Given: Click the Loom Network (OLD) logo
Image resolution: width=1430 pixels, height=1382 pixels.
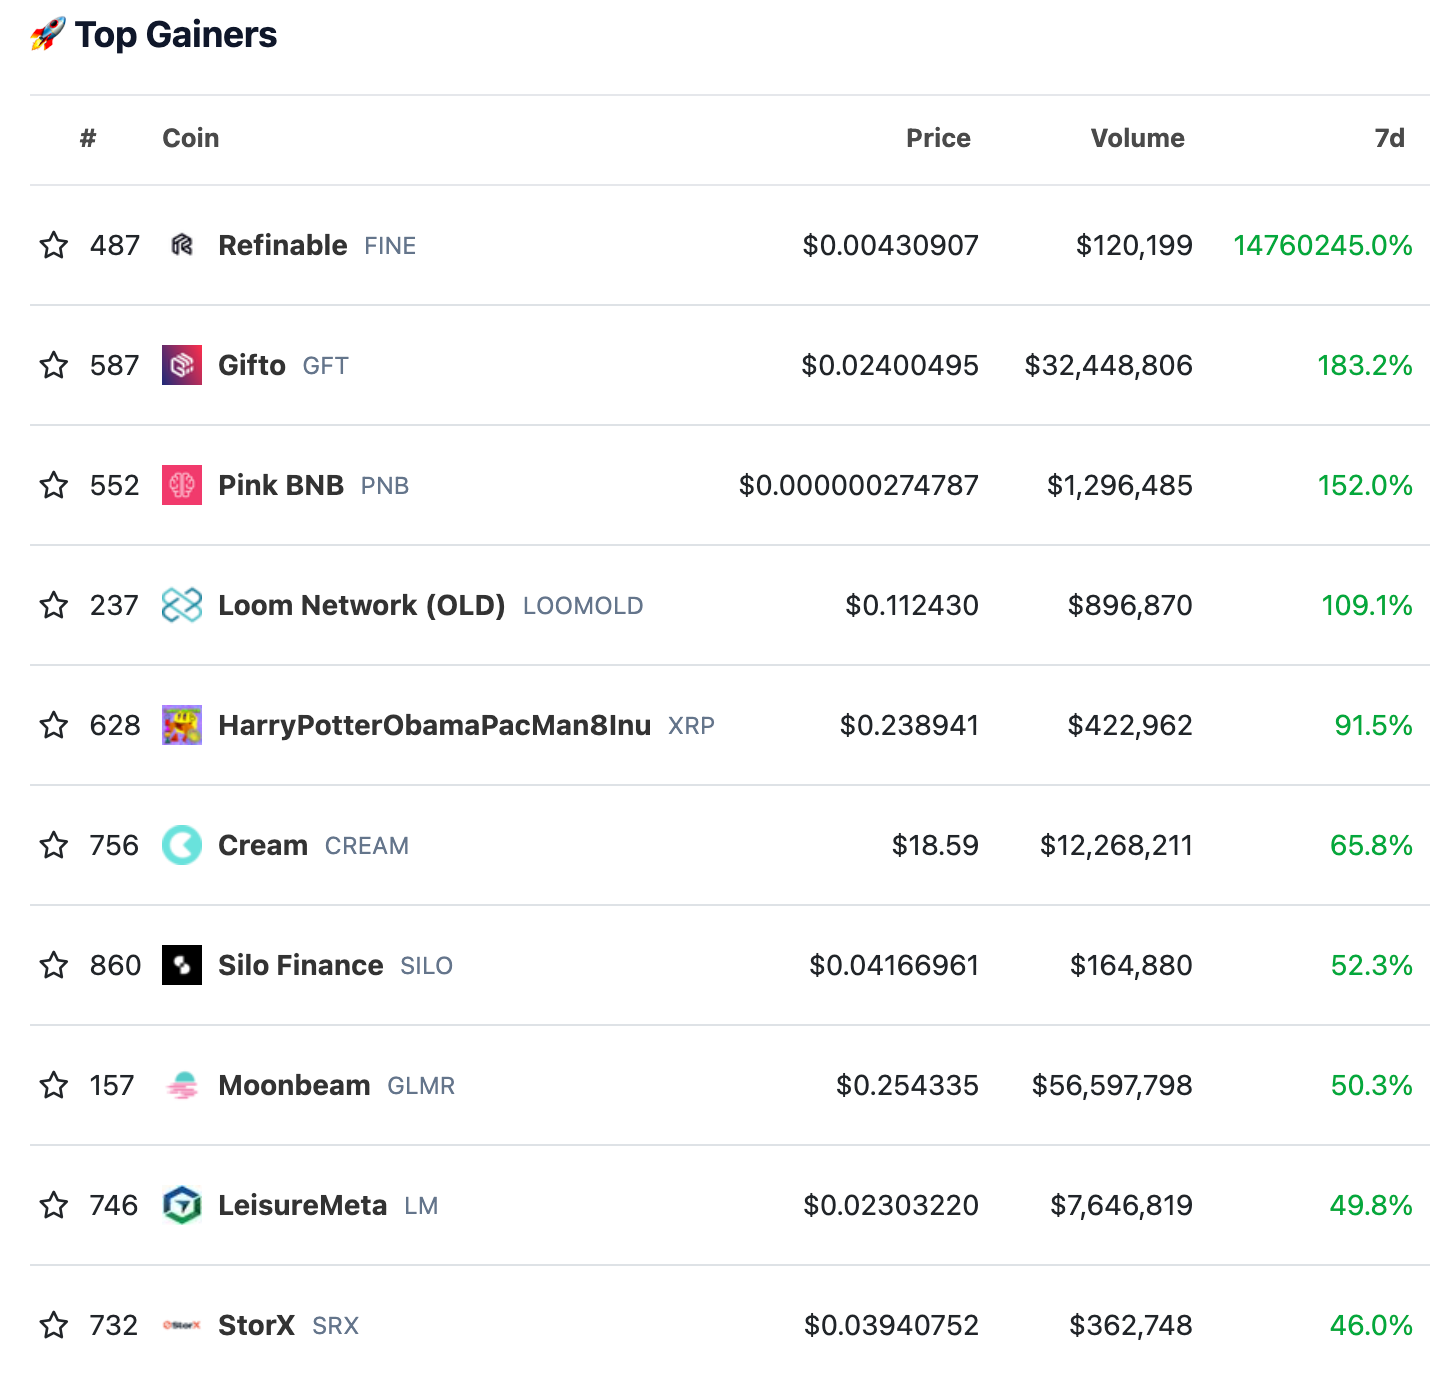Looking at the screenshot, I should point(182,605).
